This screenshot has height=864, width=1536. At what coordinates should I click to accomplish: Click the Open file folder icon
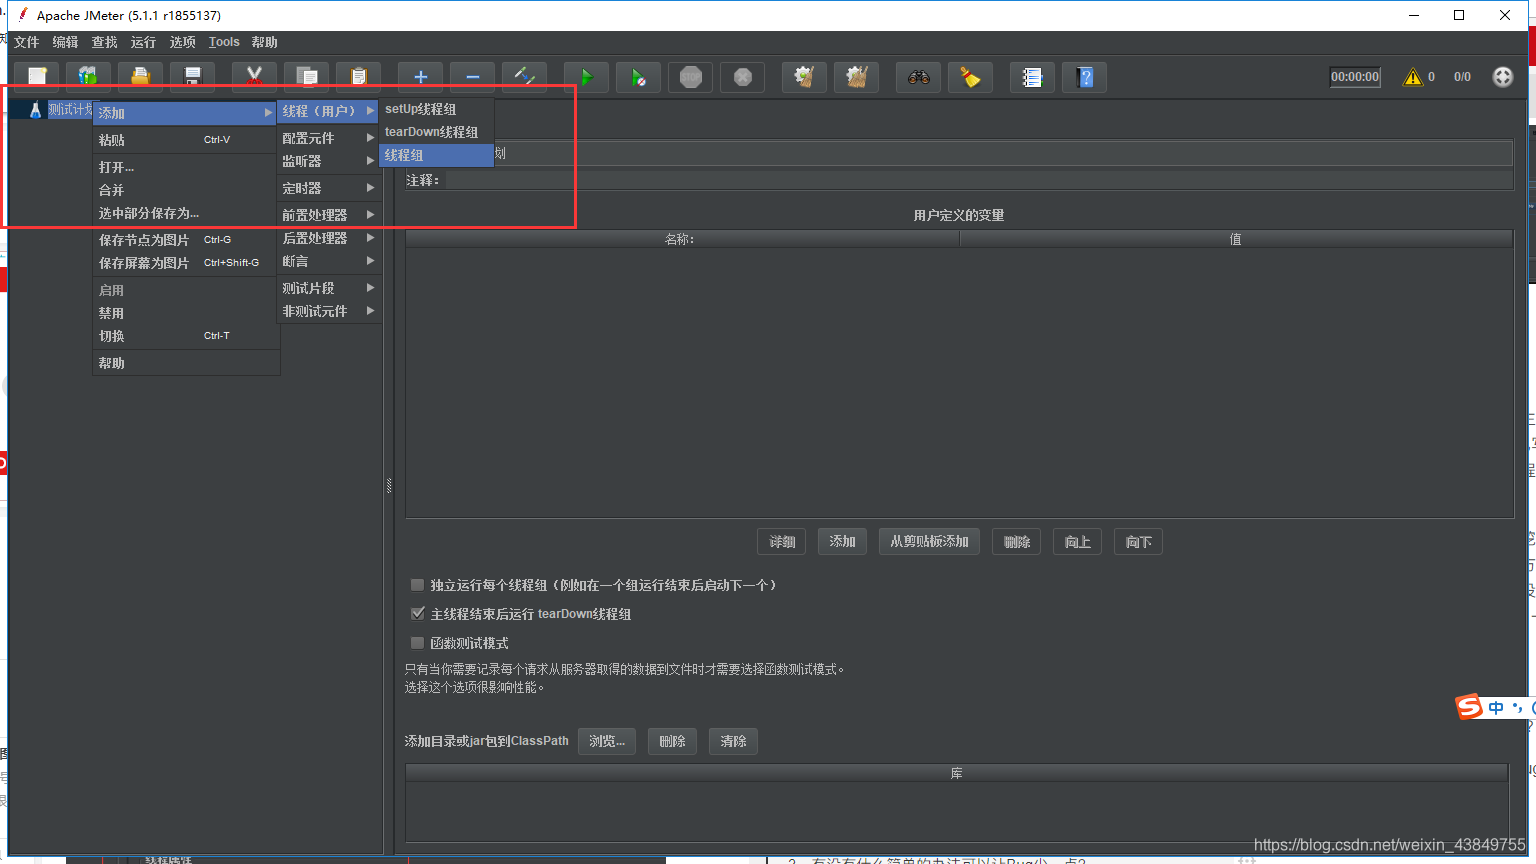click(141, 77)
